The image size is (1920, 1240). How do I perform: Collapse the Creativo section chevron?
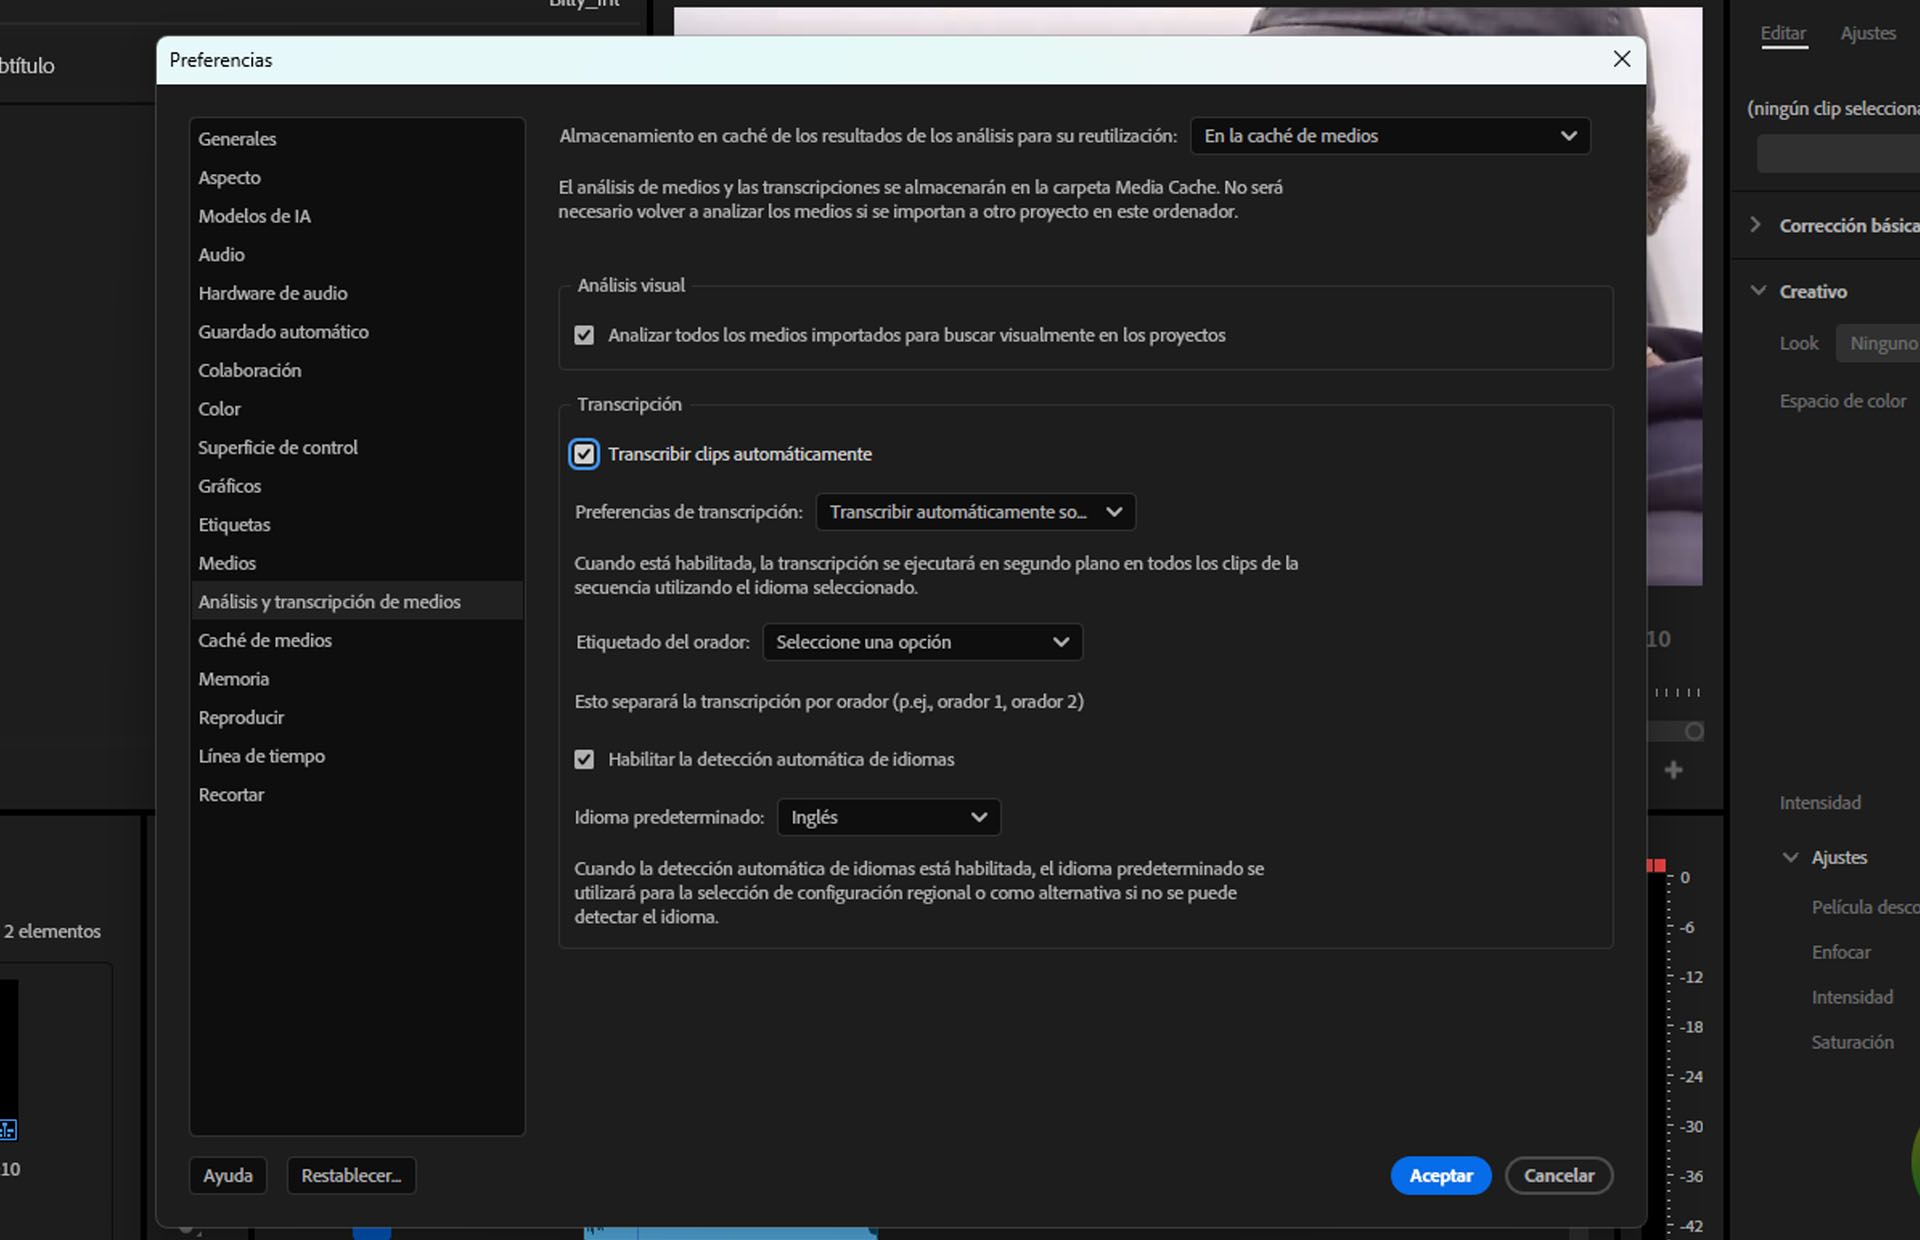1757,291
